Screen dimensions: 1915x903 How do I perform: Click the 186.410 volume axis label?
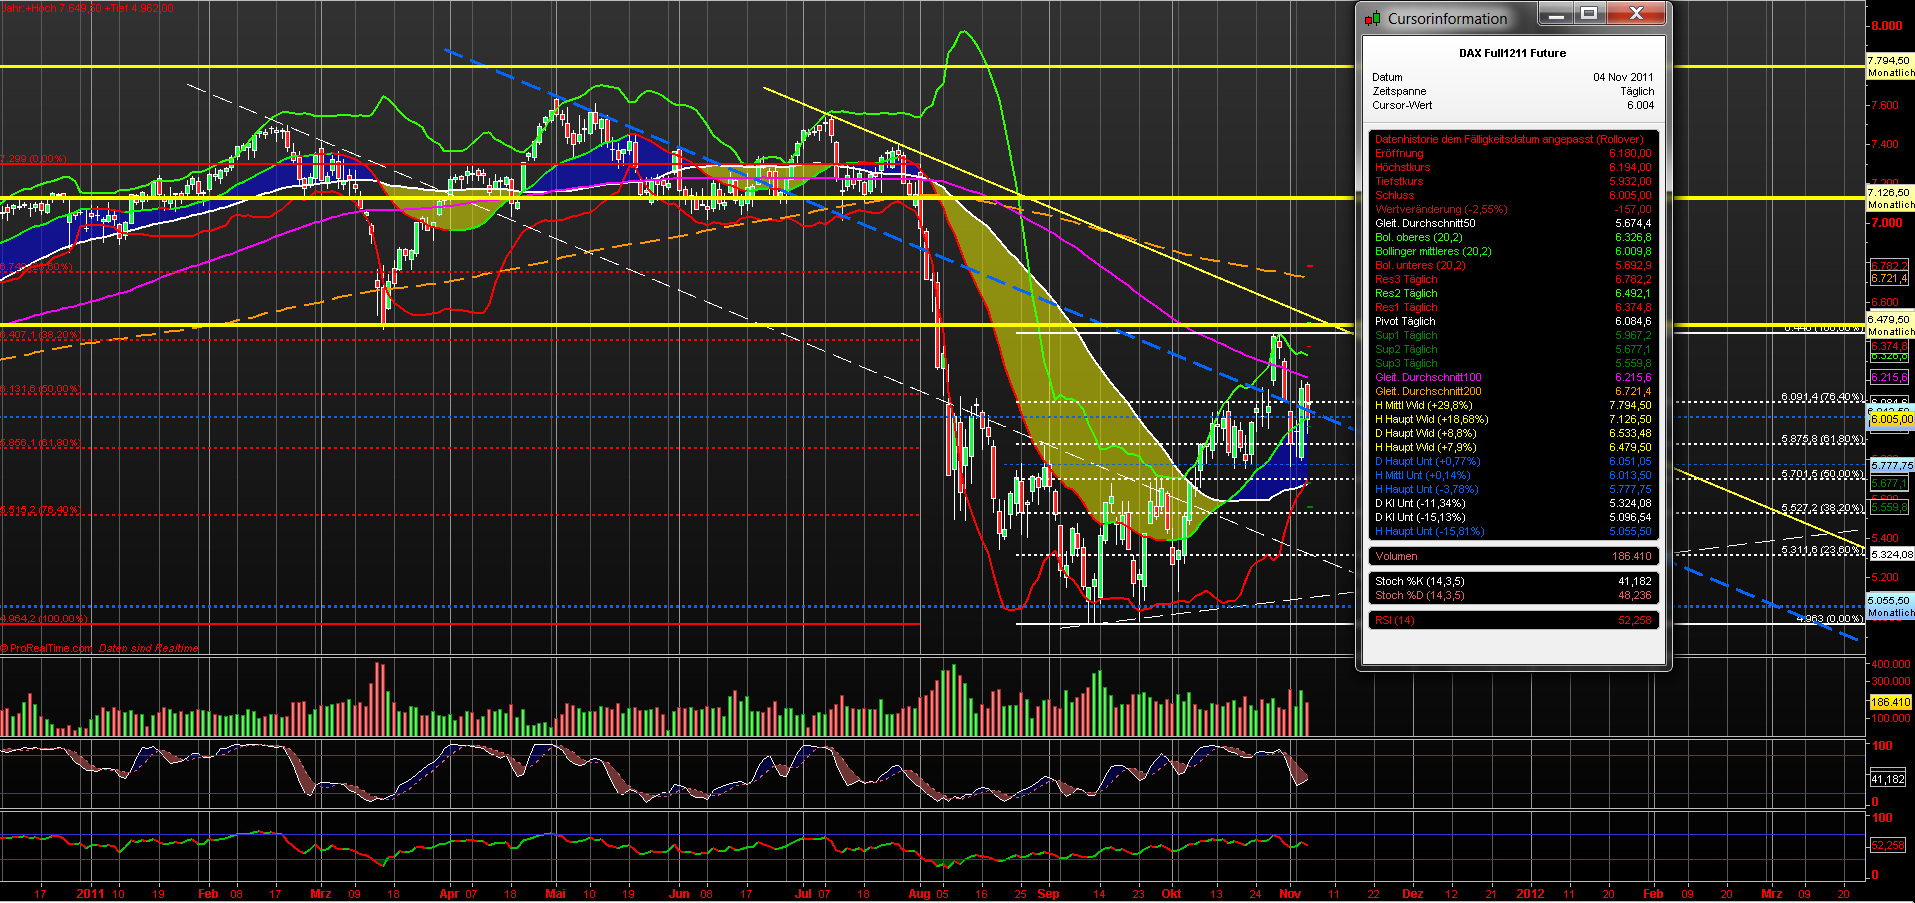[x=1889, y=702]
